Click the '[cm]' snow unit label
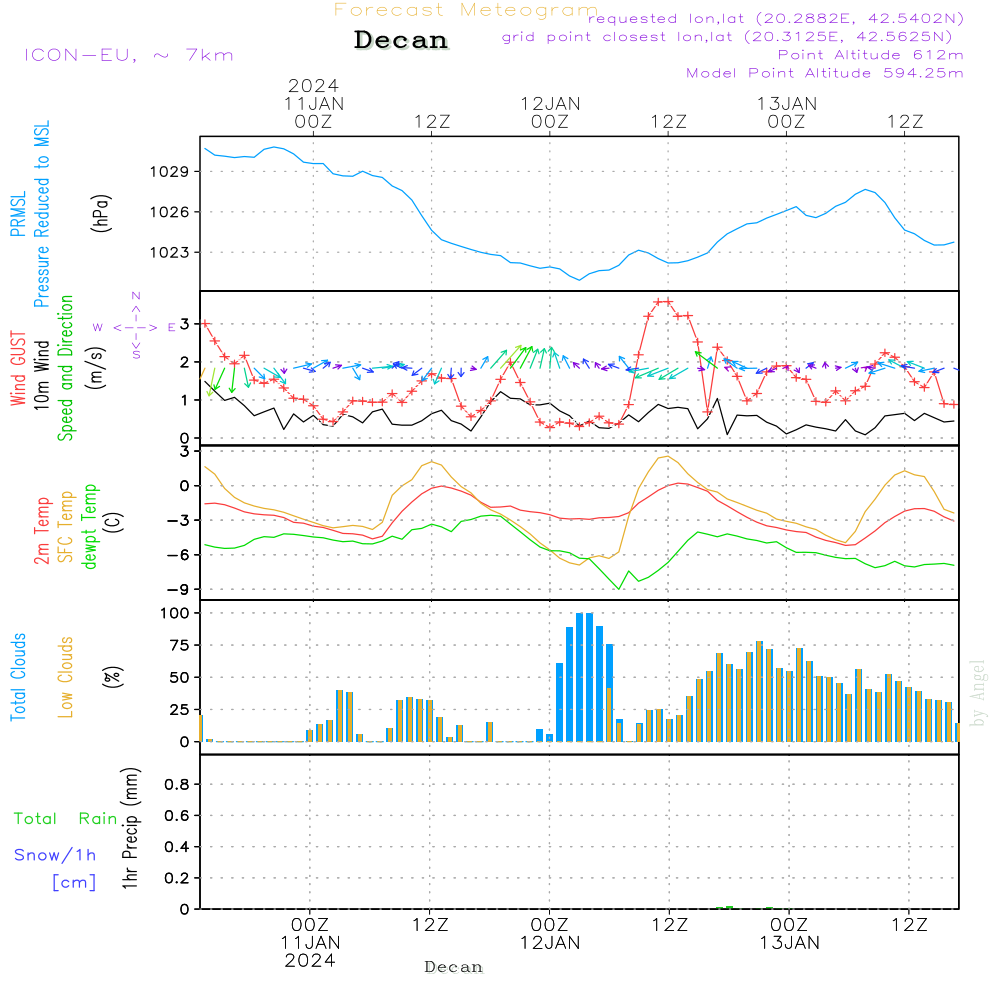 (x=74, y=882)
